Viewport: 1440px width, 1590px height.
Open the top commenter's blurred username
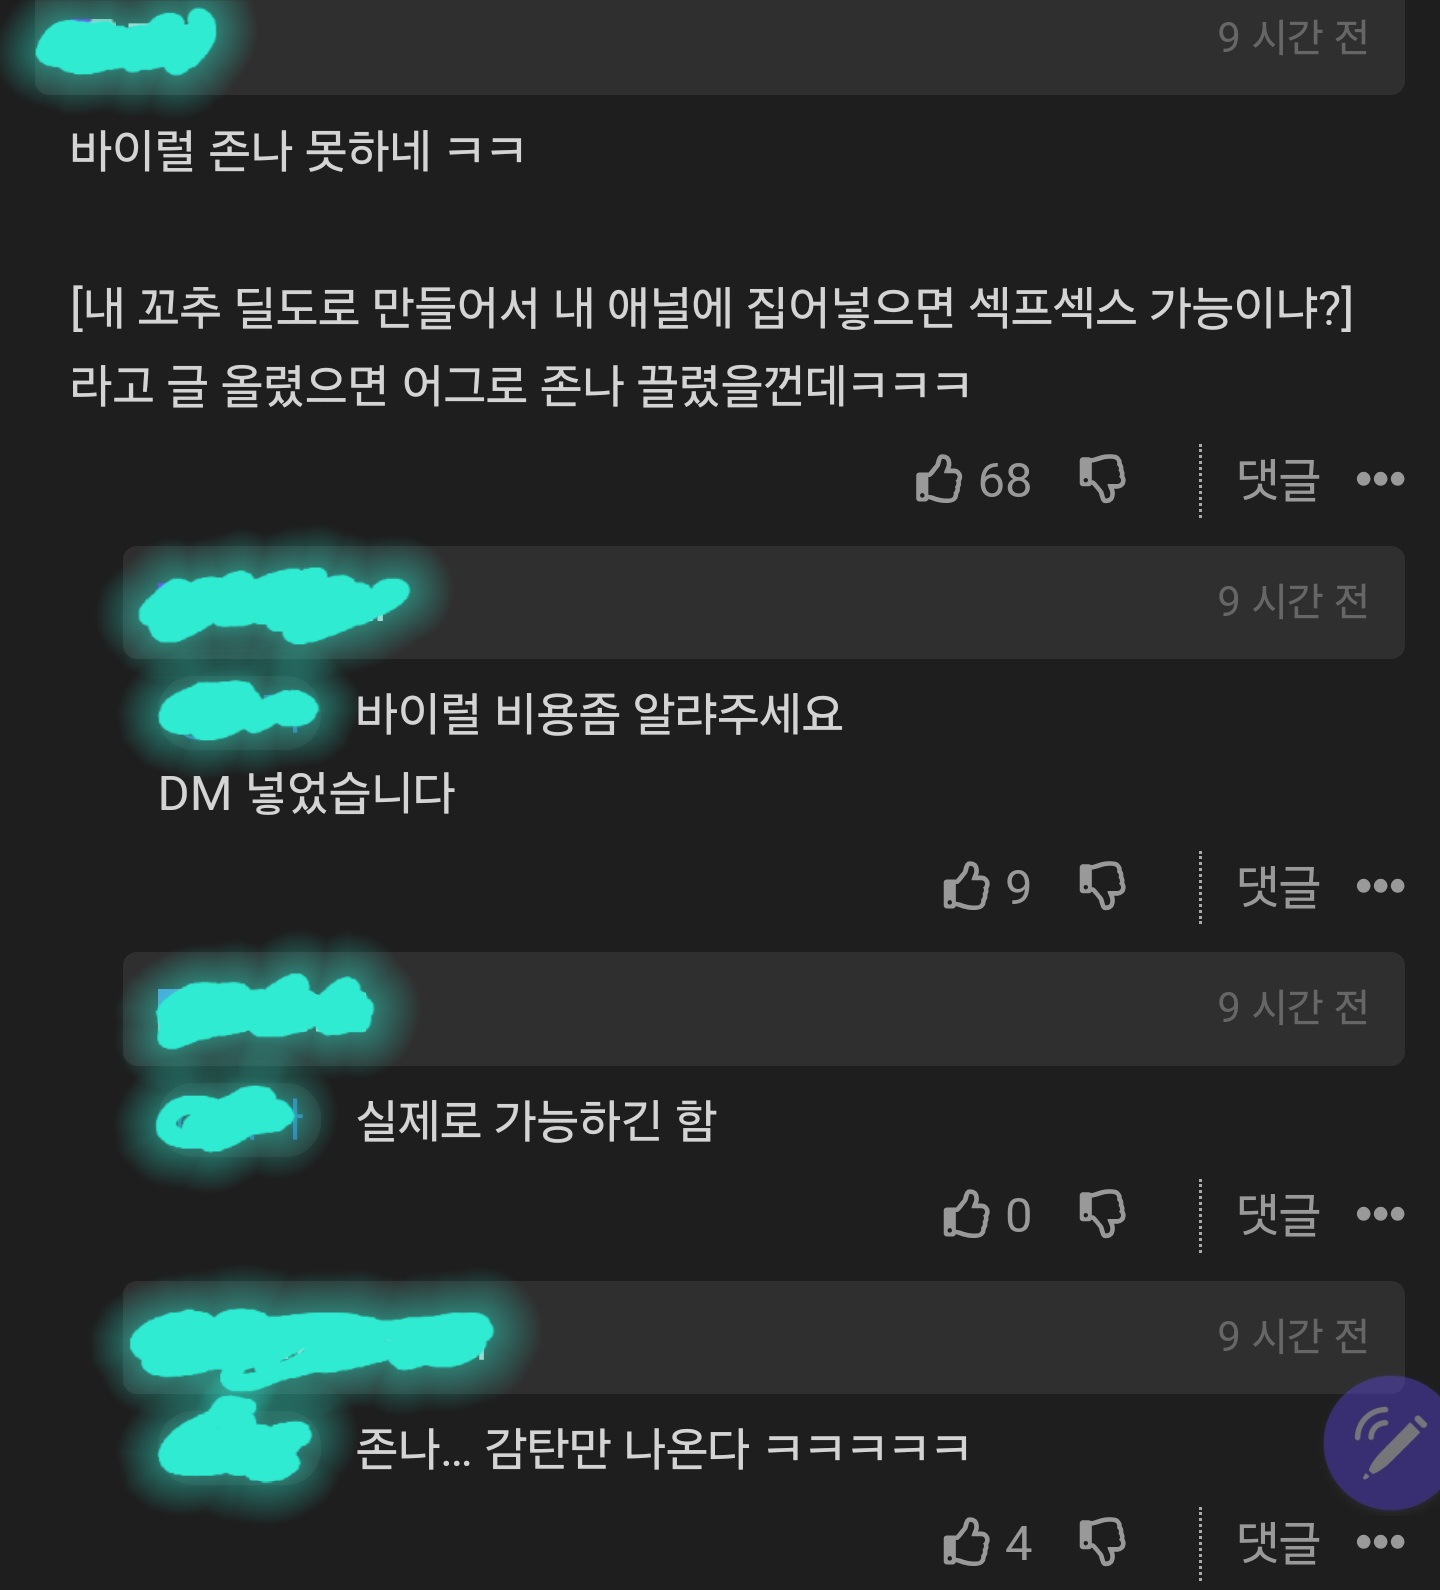tap(125, 42)
